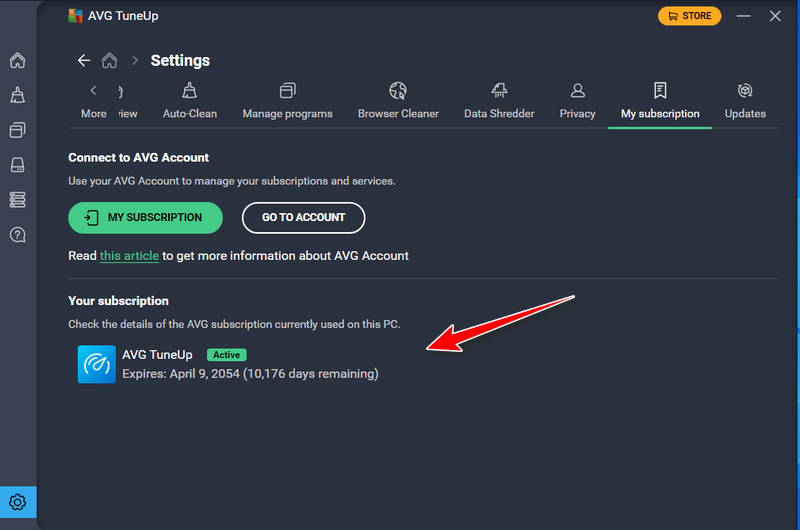
Task: Click the home breadcrumb icon beside Settings
Action: (109, 60)
